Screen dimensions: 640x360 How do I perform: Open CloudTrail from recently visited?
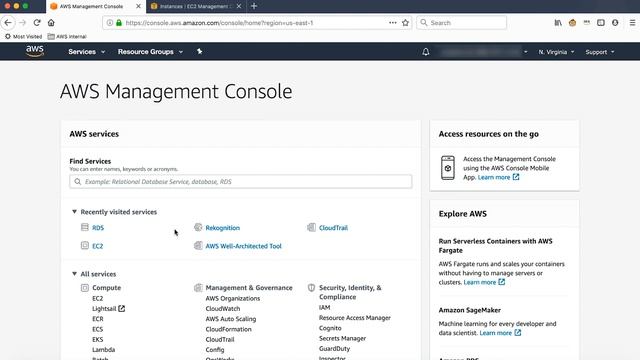[x=333, y=228]
